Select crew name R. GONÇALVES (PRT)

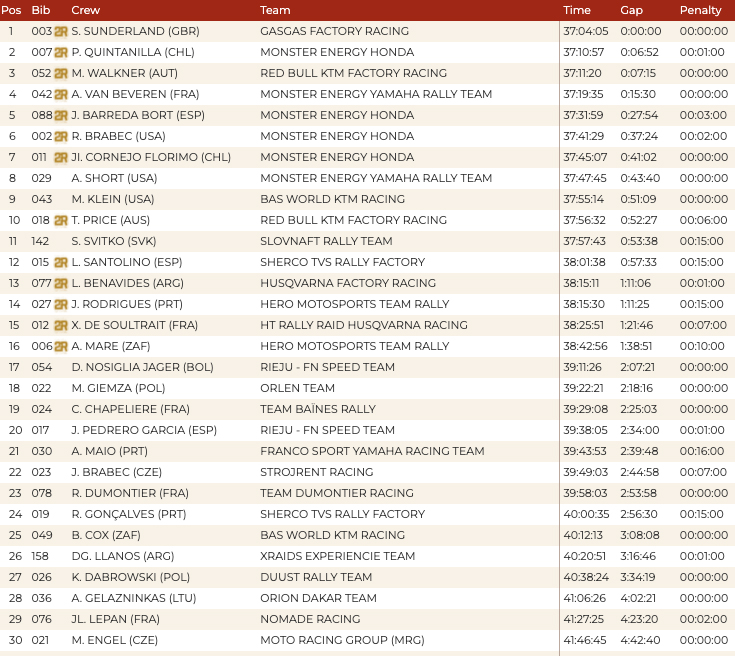tap(129, 514)
